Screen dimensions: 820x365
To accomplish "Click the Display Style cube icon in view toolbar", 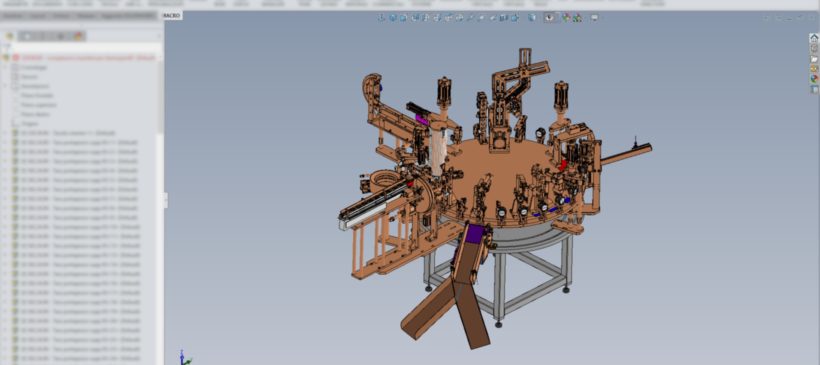I will point(532,18).
